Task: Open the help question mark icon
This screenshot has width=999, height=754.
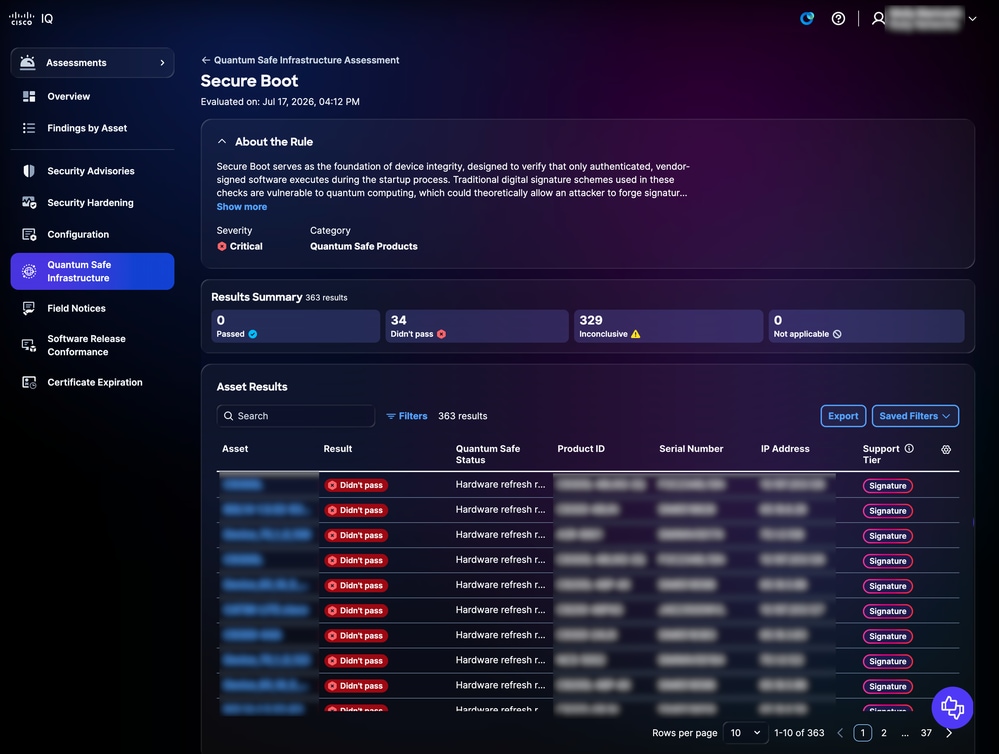Action: pos(838,18)
